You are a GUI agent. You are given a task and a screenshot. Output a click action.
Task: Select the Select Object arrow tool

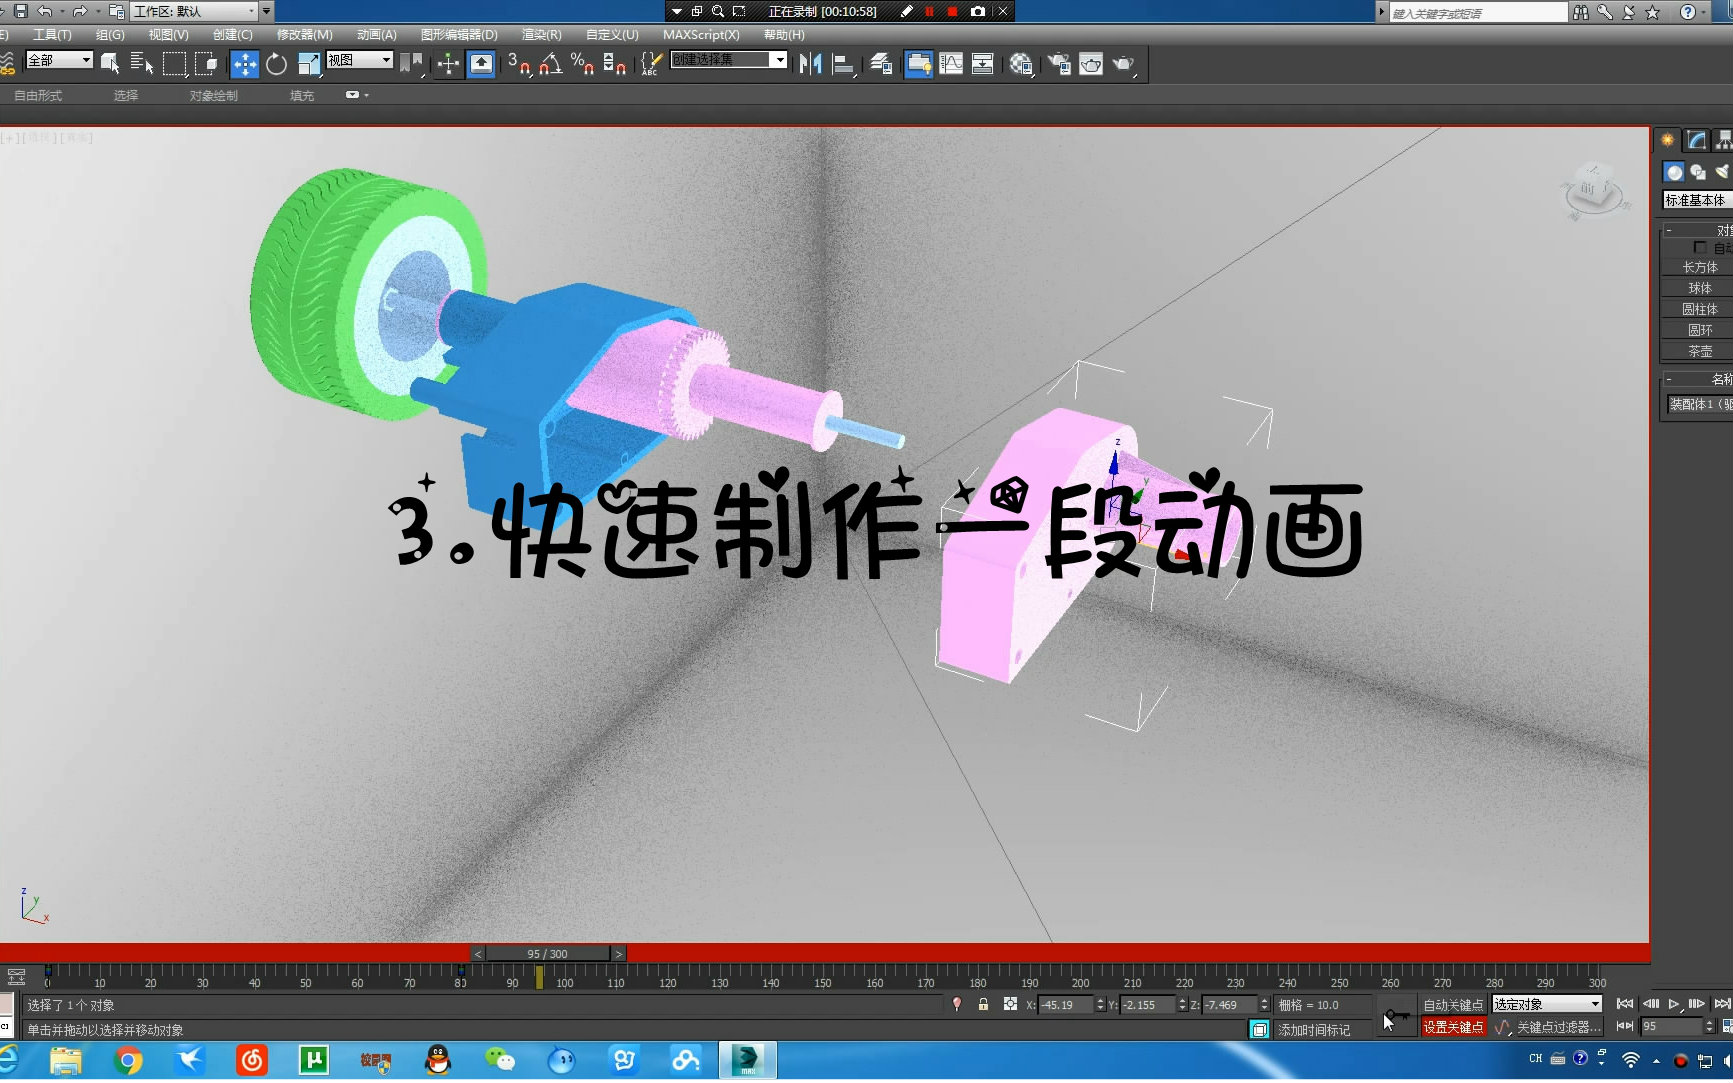110,64
